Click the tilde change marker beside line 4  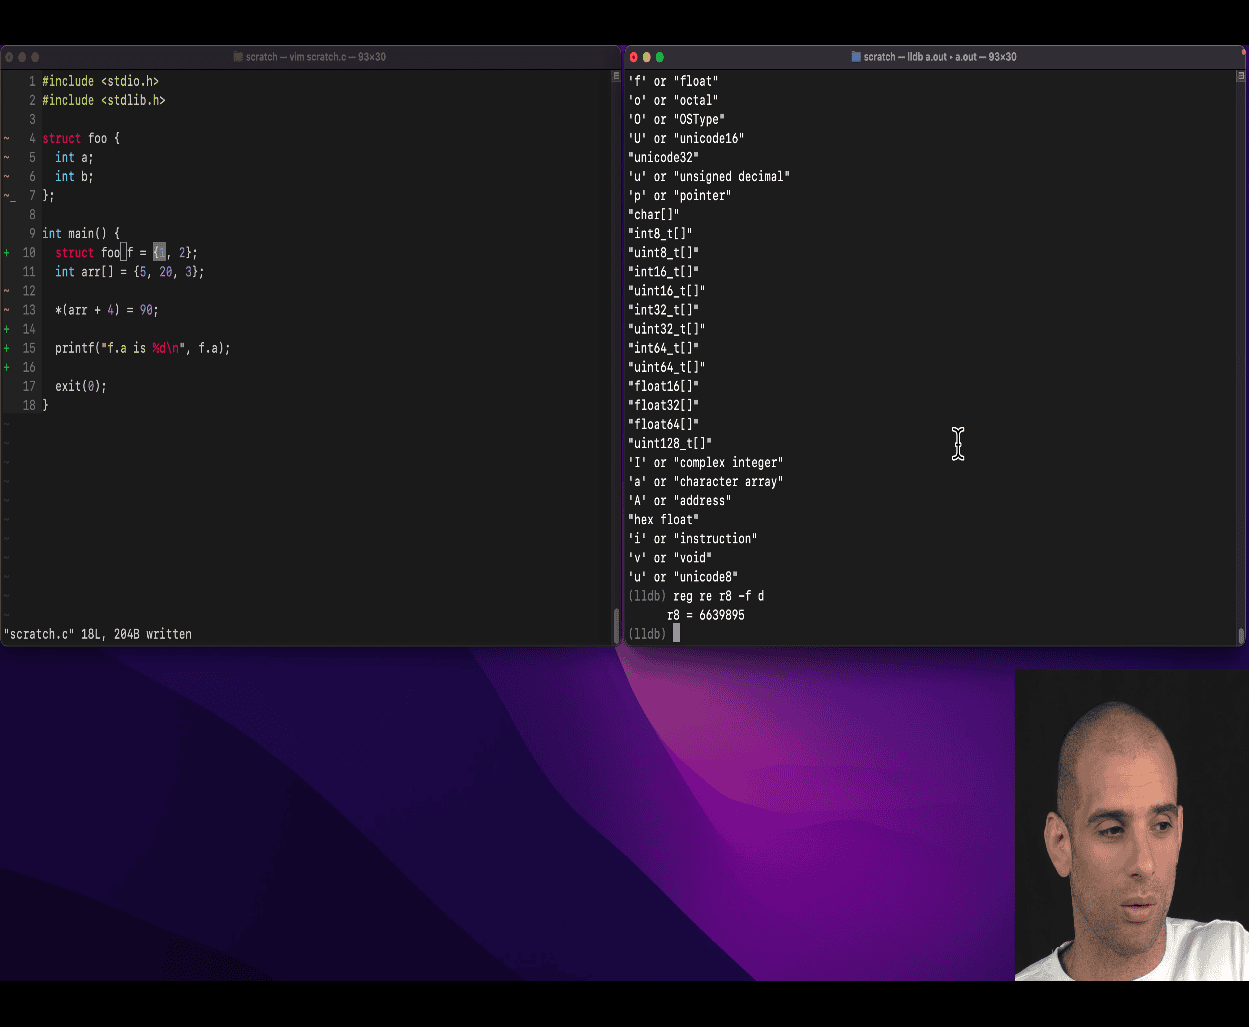pos(7,139)
